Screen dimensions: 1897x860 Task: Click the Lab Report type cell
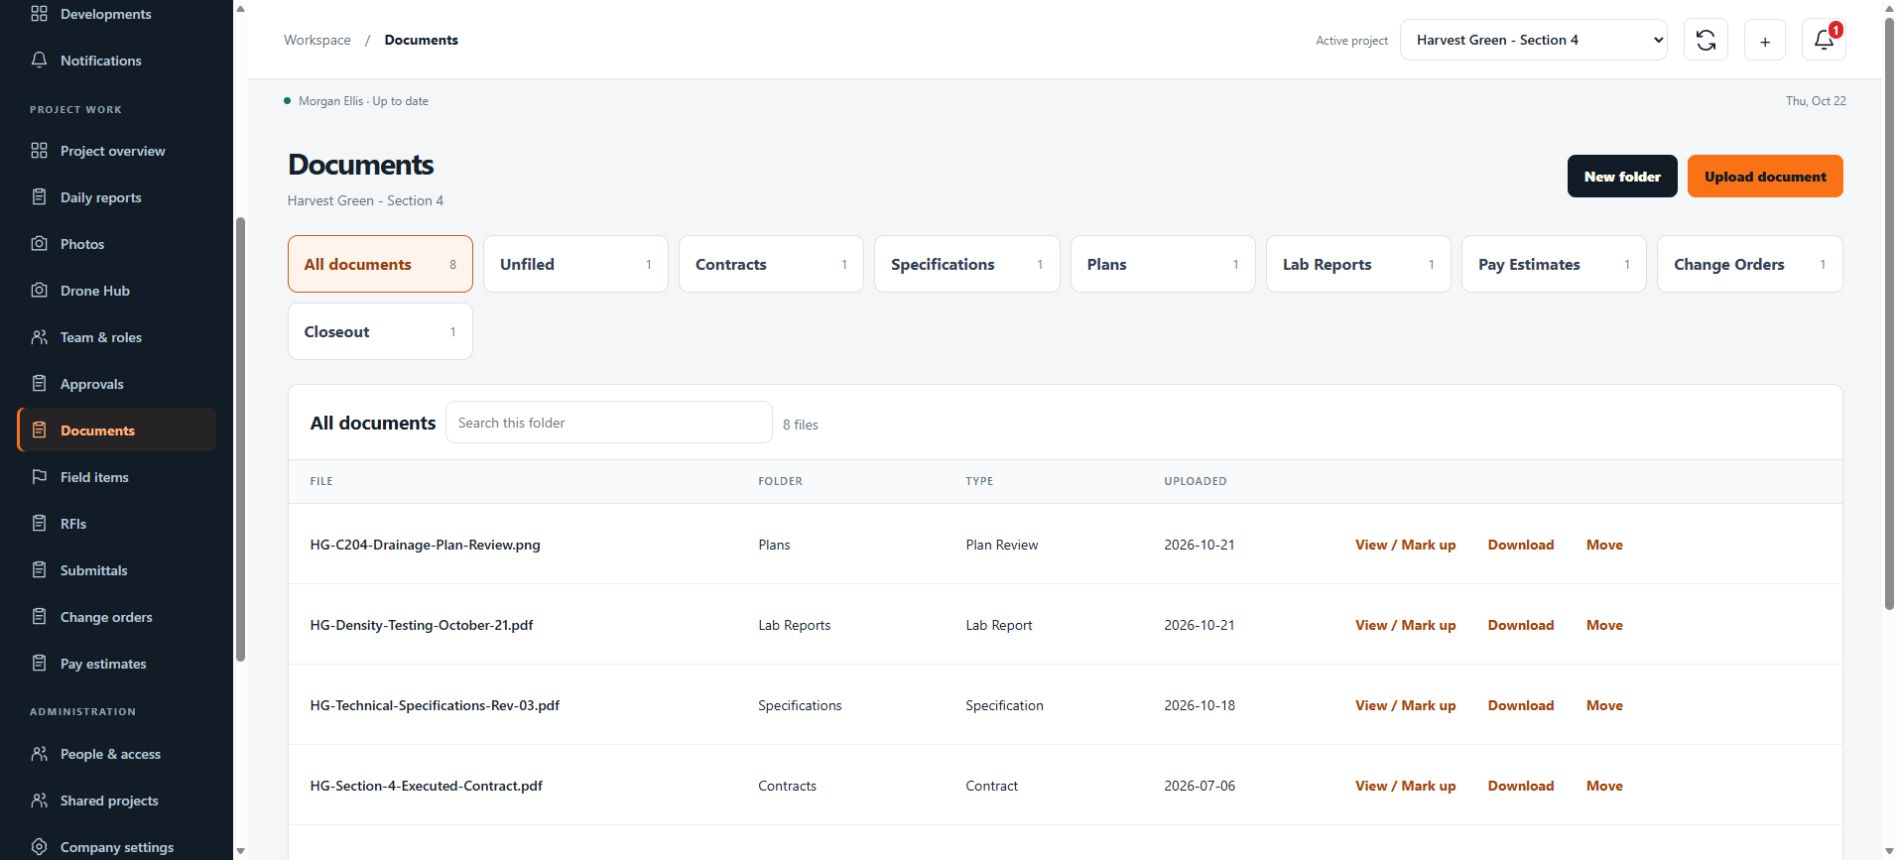pos(999,625)
